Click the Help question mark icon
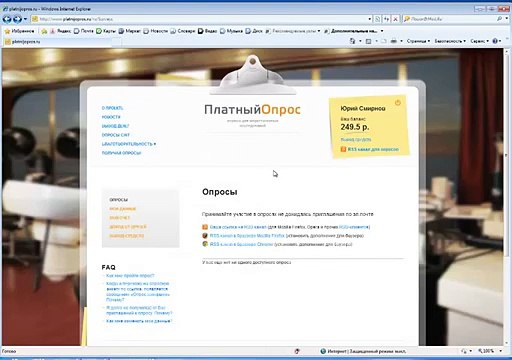 [x=495, y=41]
